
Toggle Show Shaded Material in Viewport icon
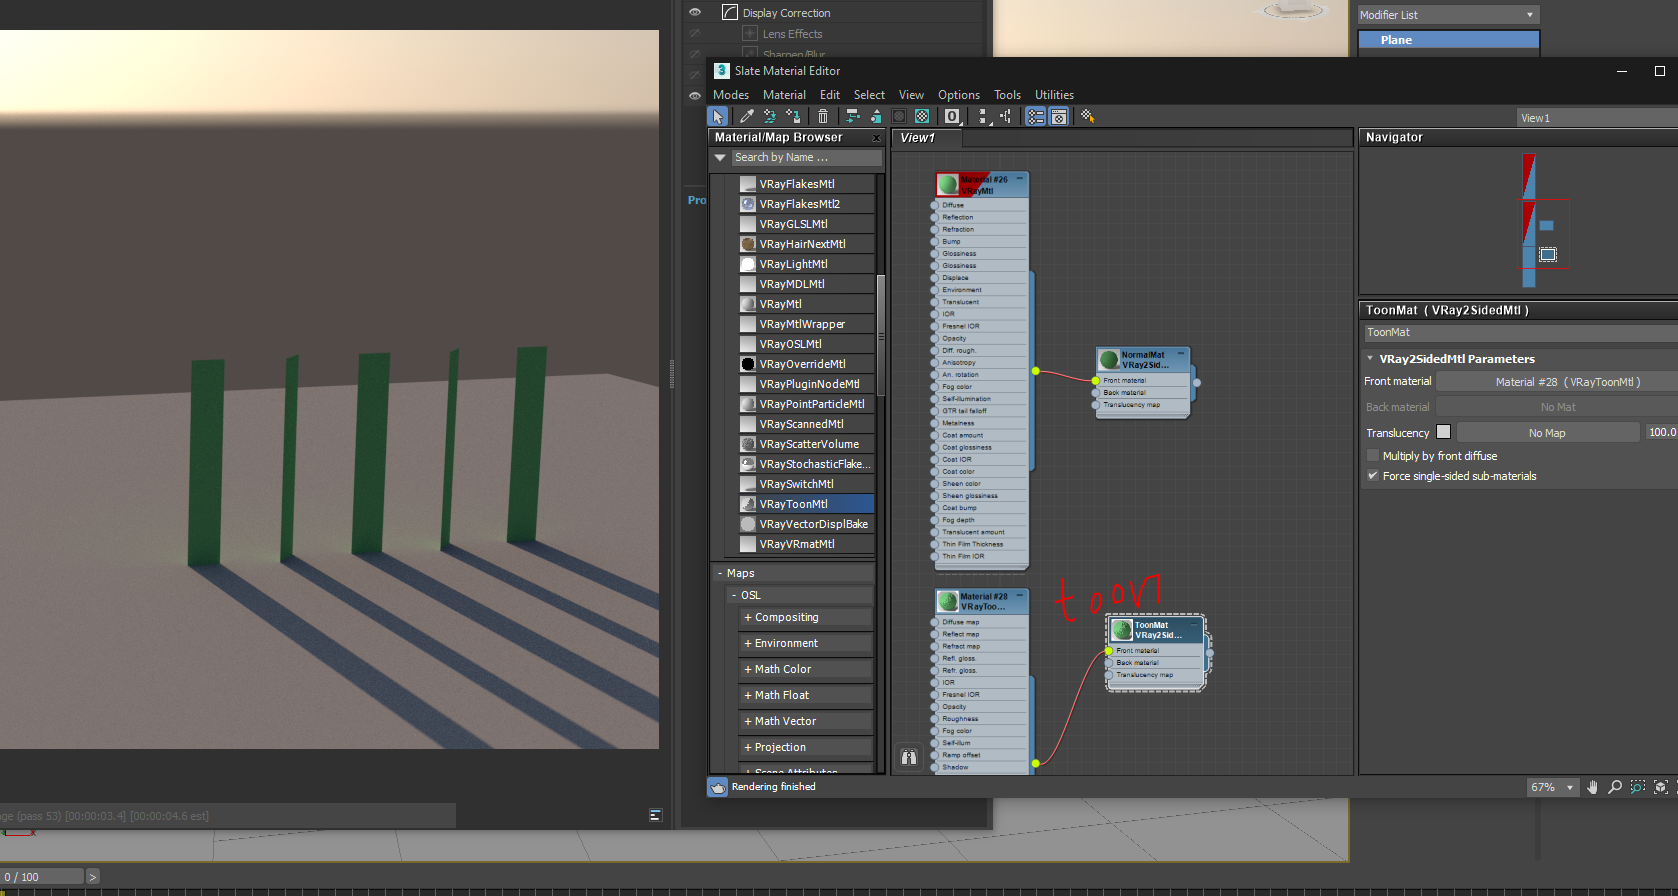[899, 117]
